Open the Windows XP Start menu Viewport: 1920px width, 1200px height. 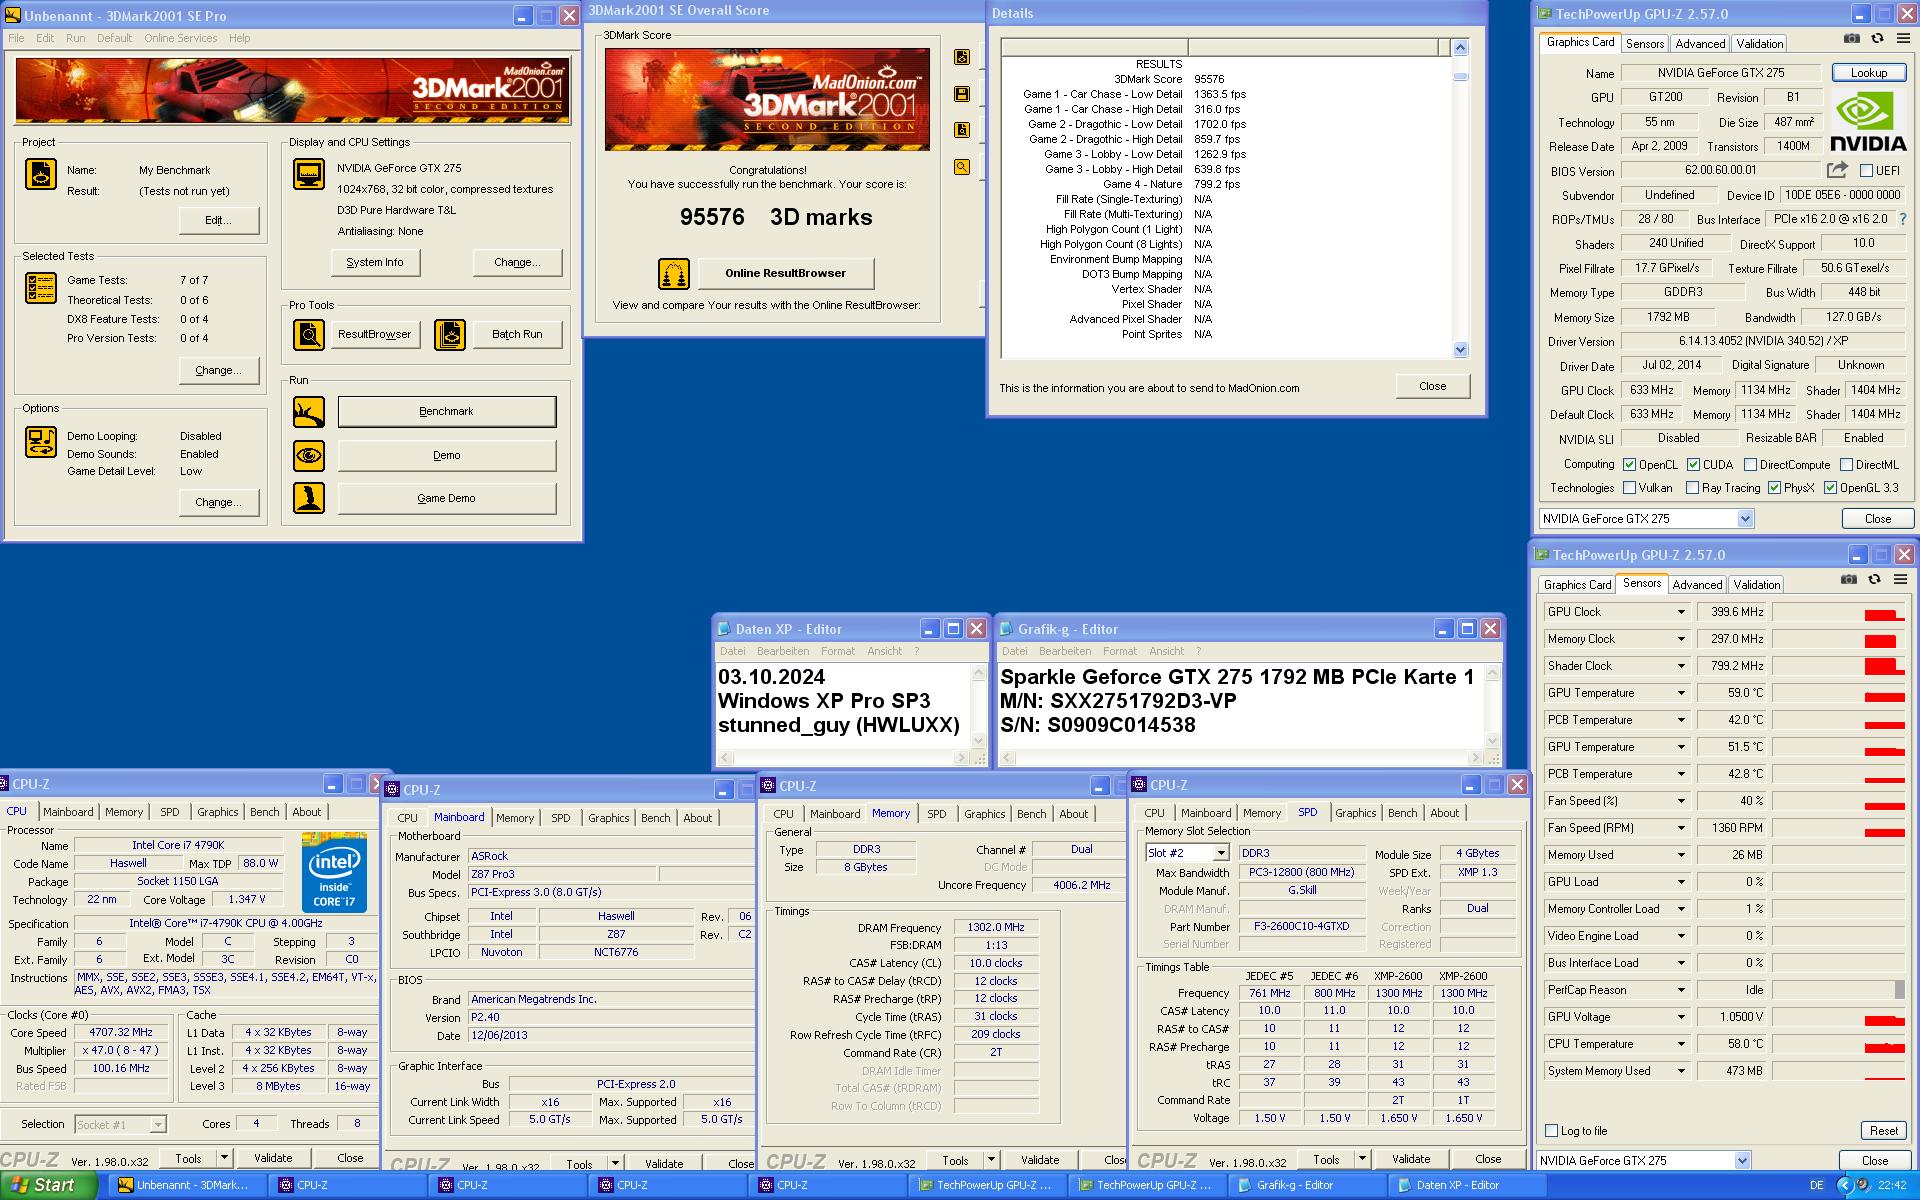(x=48, y=1185)
